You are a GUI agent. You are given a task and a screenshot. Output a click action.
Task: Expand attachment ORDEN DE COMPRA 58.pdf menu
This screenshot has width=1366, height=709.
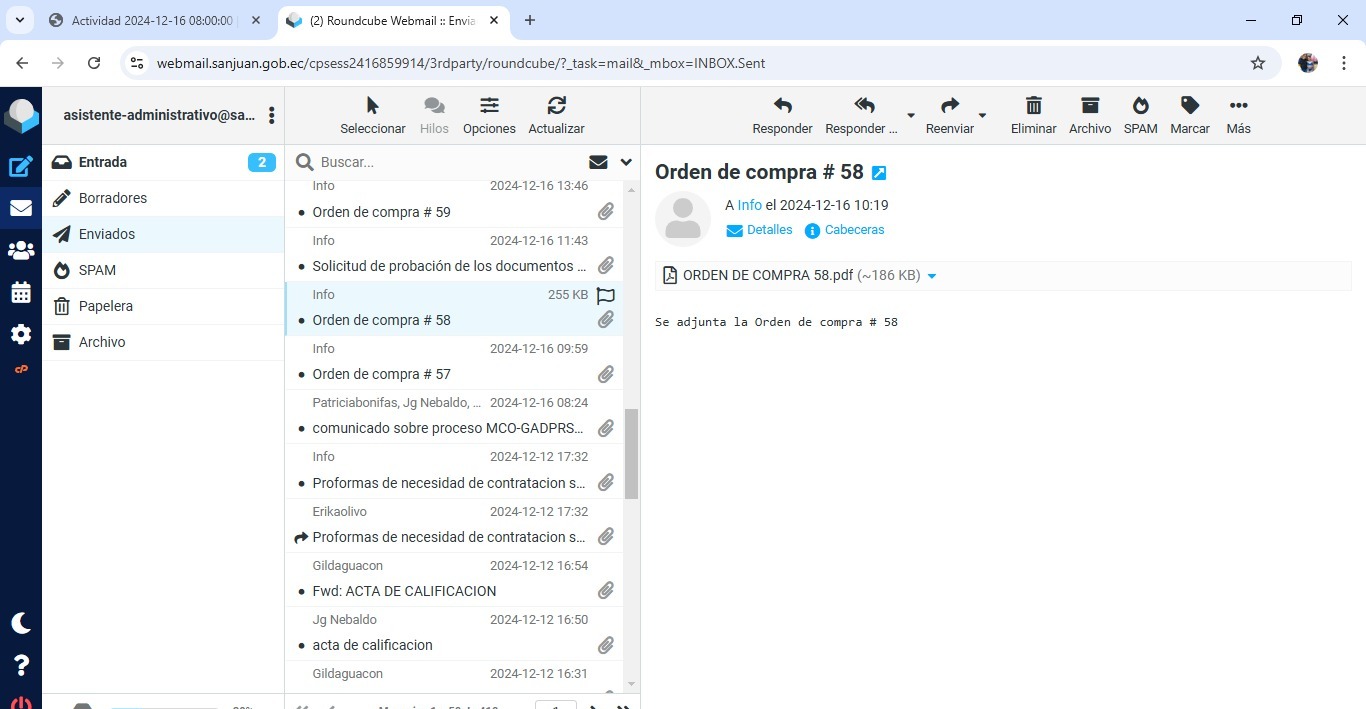(932, 276)
